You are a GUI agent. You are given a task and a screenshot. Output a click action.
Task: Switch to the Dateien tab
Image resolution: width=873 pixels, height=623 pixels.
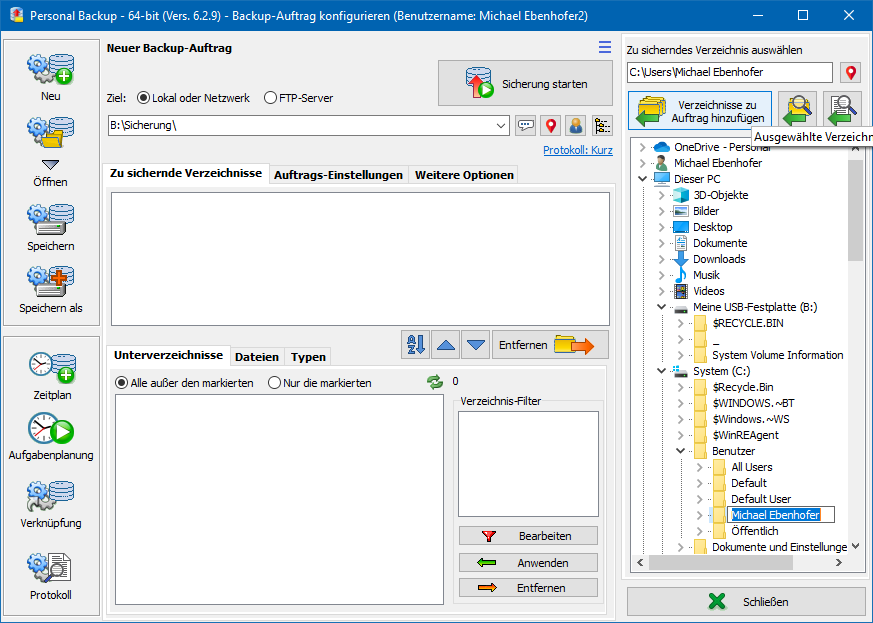pyautogui.click(x=257, y=357)
